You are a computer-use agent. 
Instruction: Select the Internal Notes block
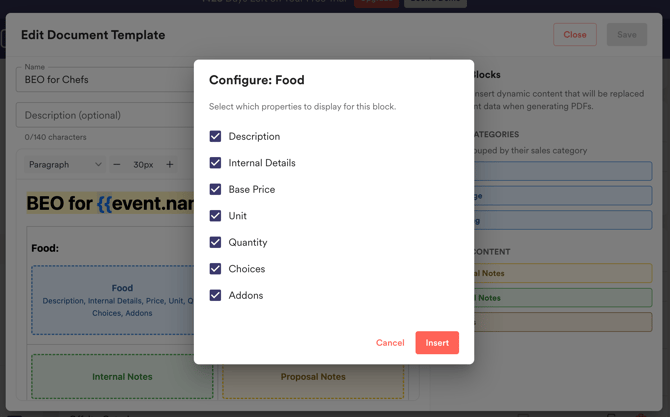(122, 377)
